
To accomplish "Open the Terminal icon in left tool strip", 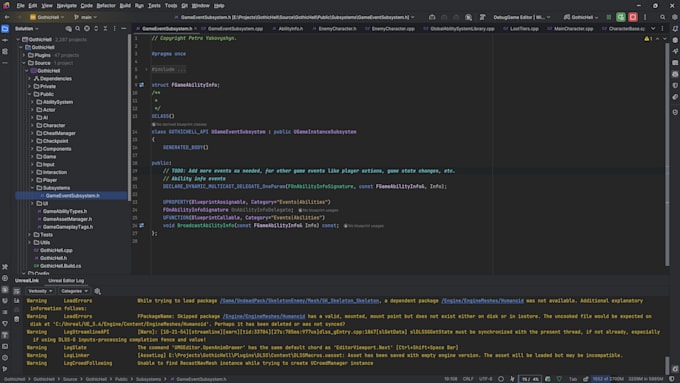I will point(5,346).
